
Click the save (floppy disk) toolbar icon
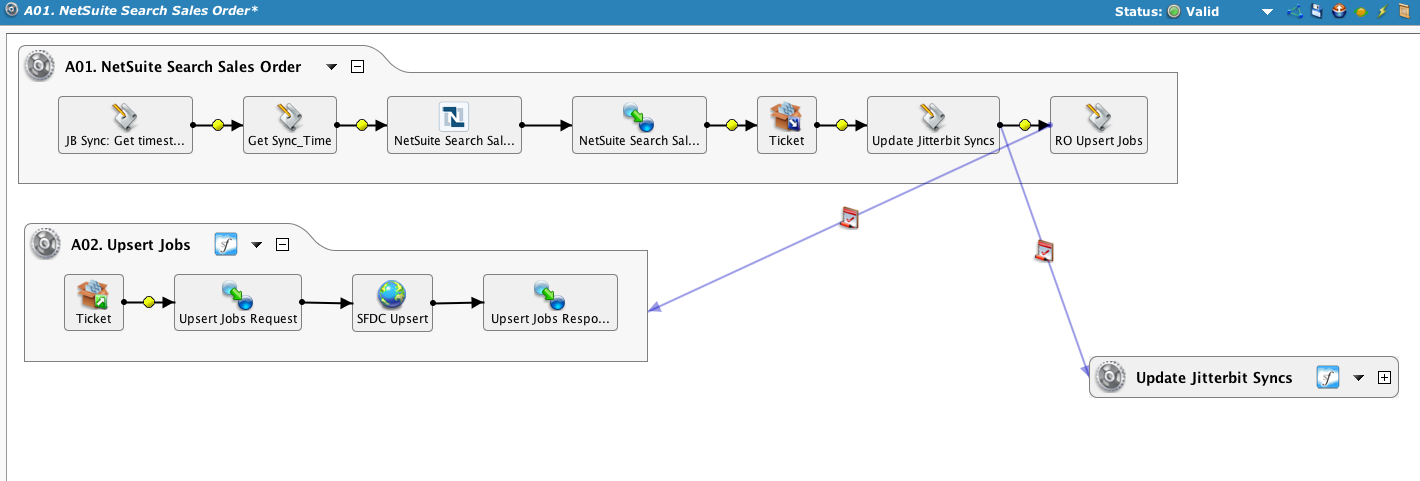click(x=1317, y=12)
